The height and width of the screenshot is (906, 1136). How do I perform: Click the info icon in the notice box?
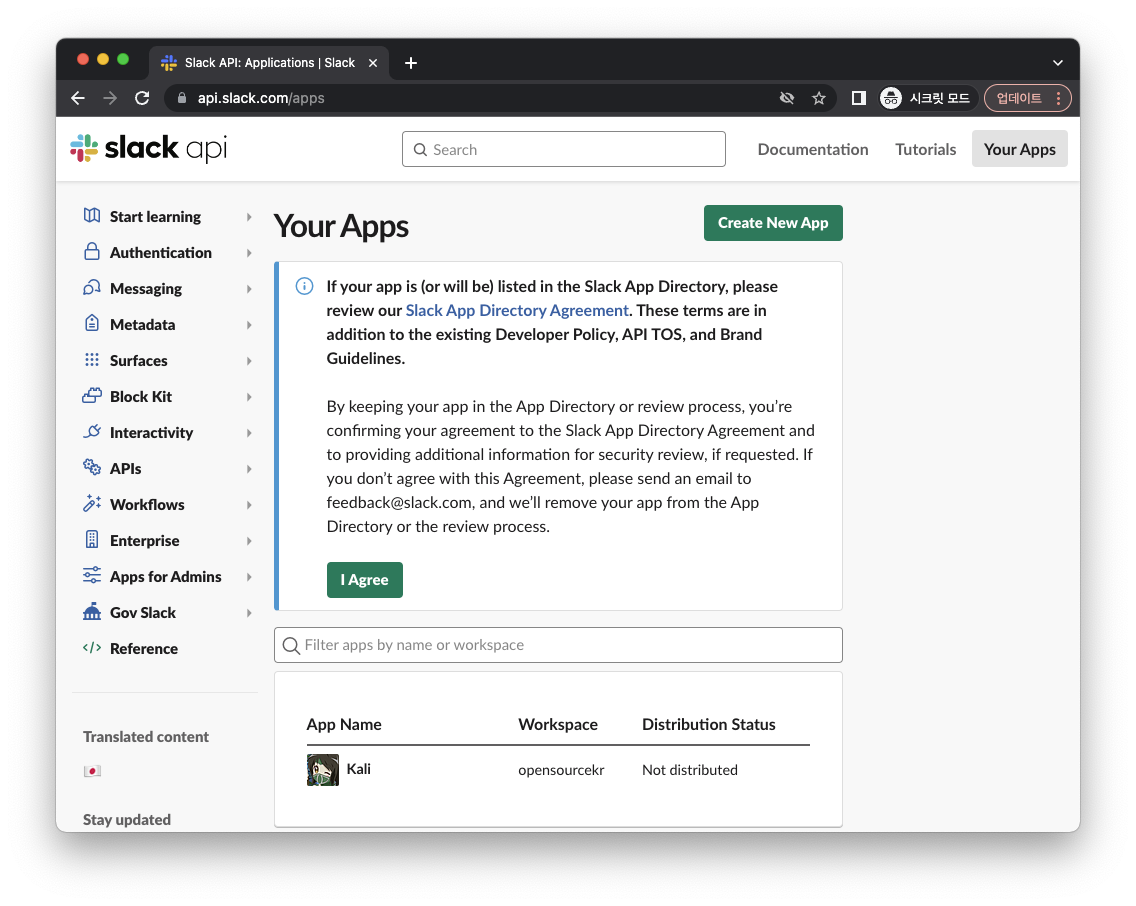[x=304, y=286]
